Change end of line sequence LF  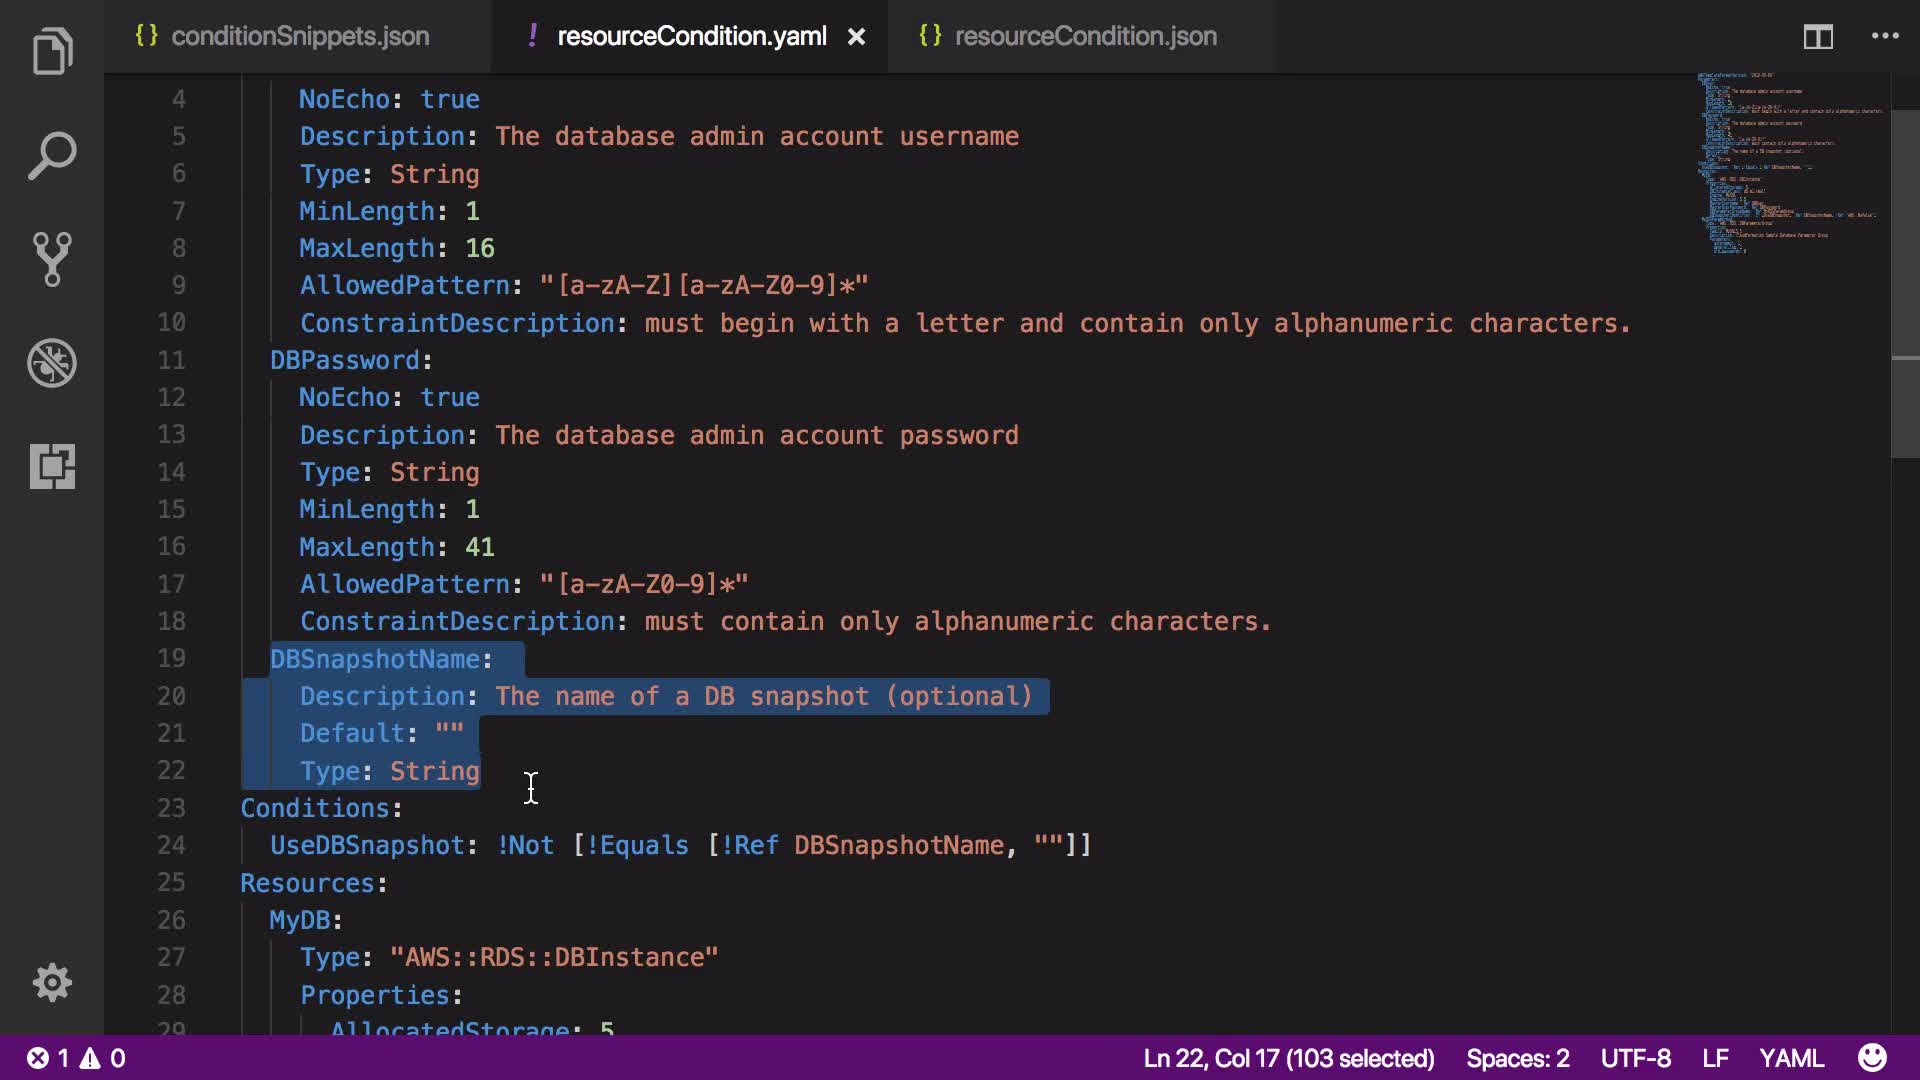pyautogui.click(x=1715, y=1058)
